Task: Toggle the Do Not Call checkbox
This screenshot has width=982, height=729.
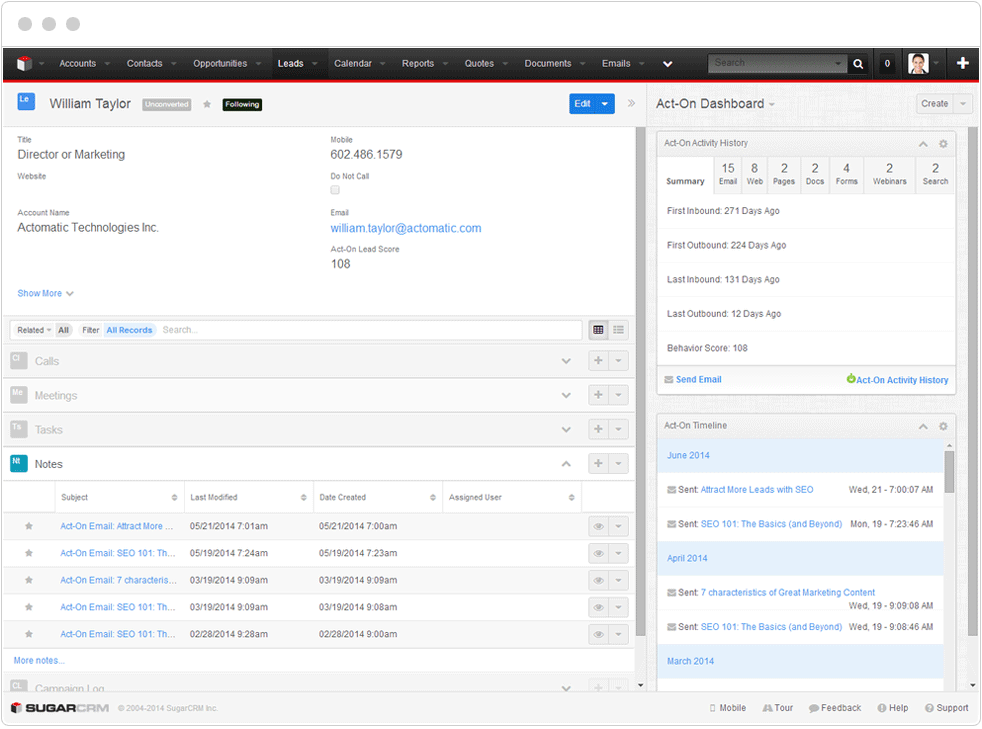Action: point(335,190)
